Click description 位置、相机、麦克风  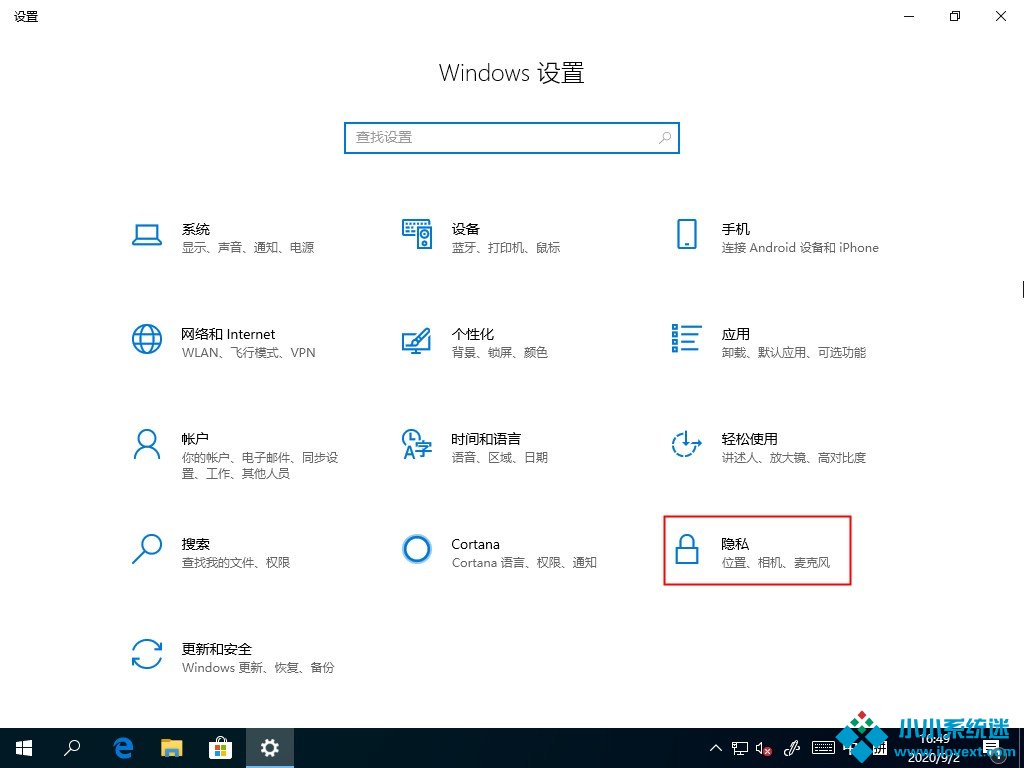click(x=776, y=562)
